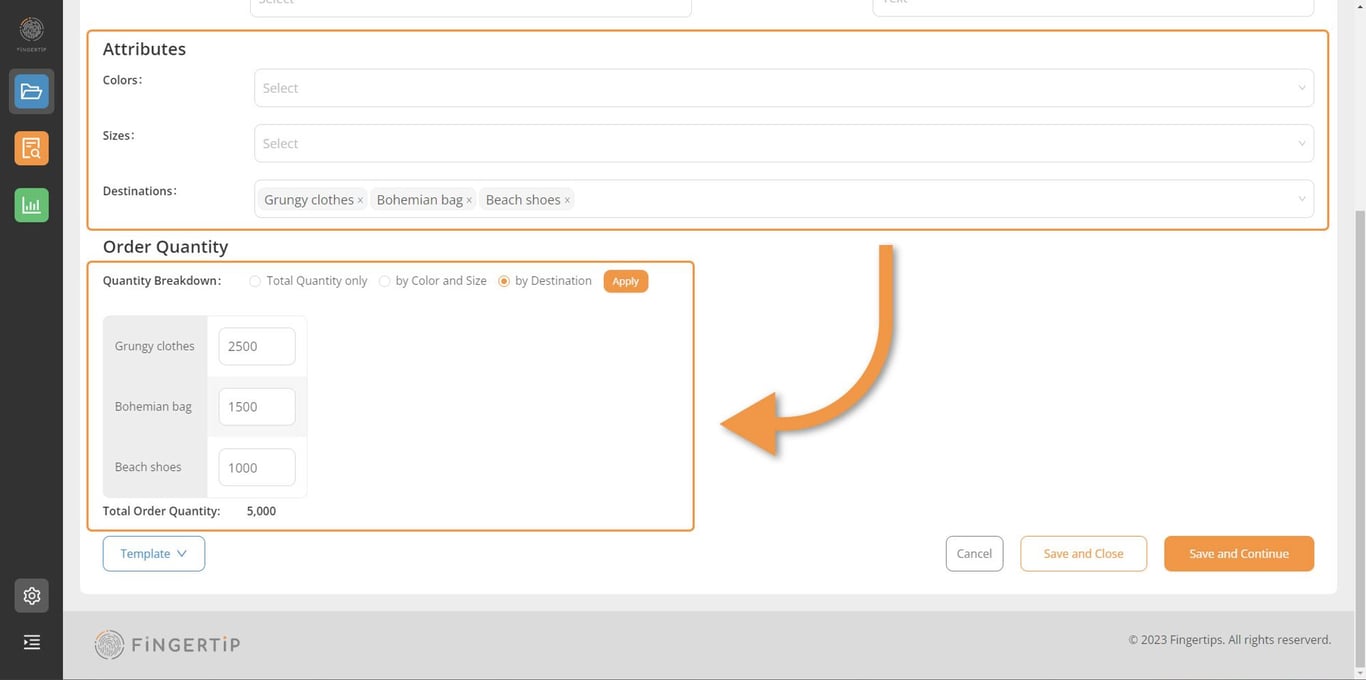Remove the Grungy clothes destination tag

(x=360, y=200)
